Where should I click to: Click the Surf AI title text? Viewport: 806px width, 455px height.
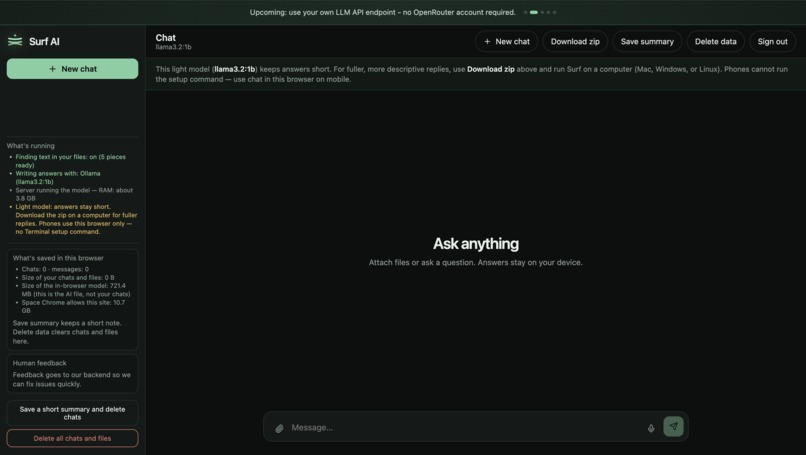point(44,42)
